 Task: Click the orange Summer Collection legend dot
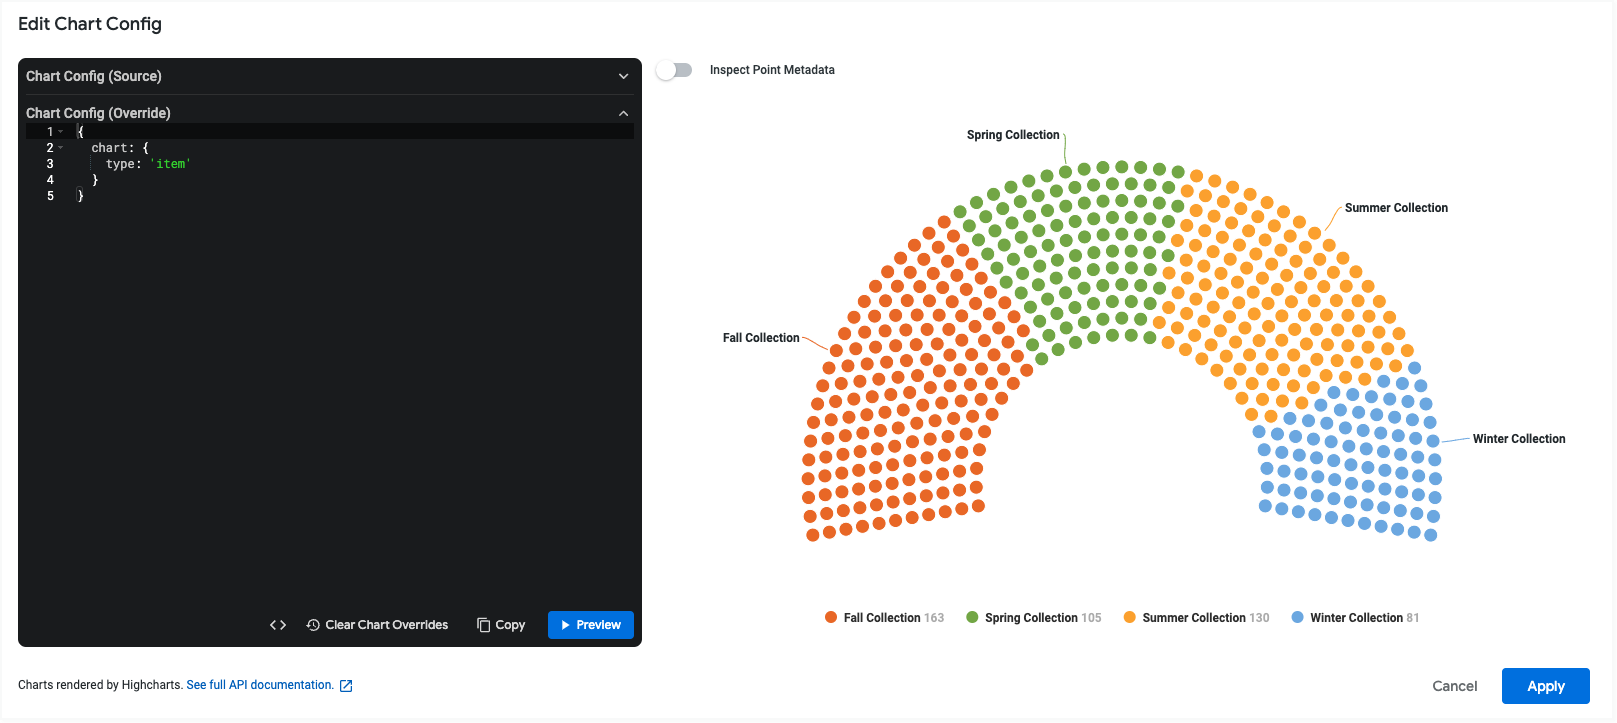(x=1130, y=617)
